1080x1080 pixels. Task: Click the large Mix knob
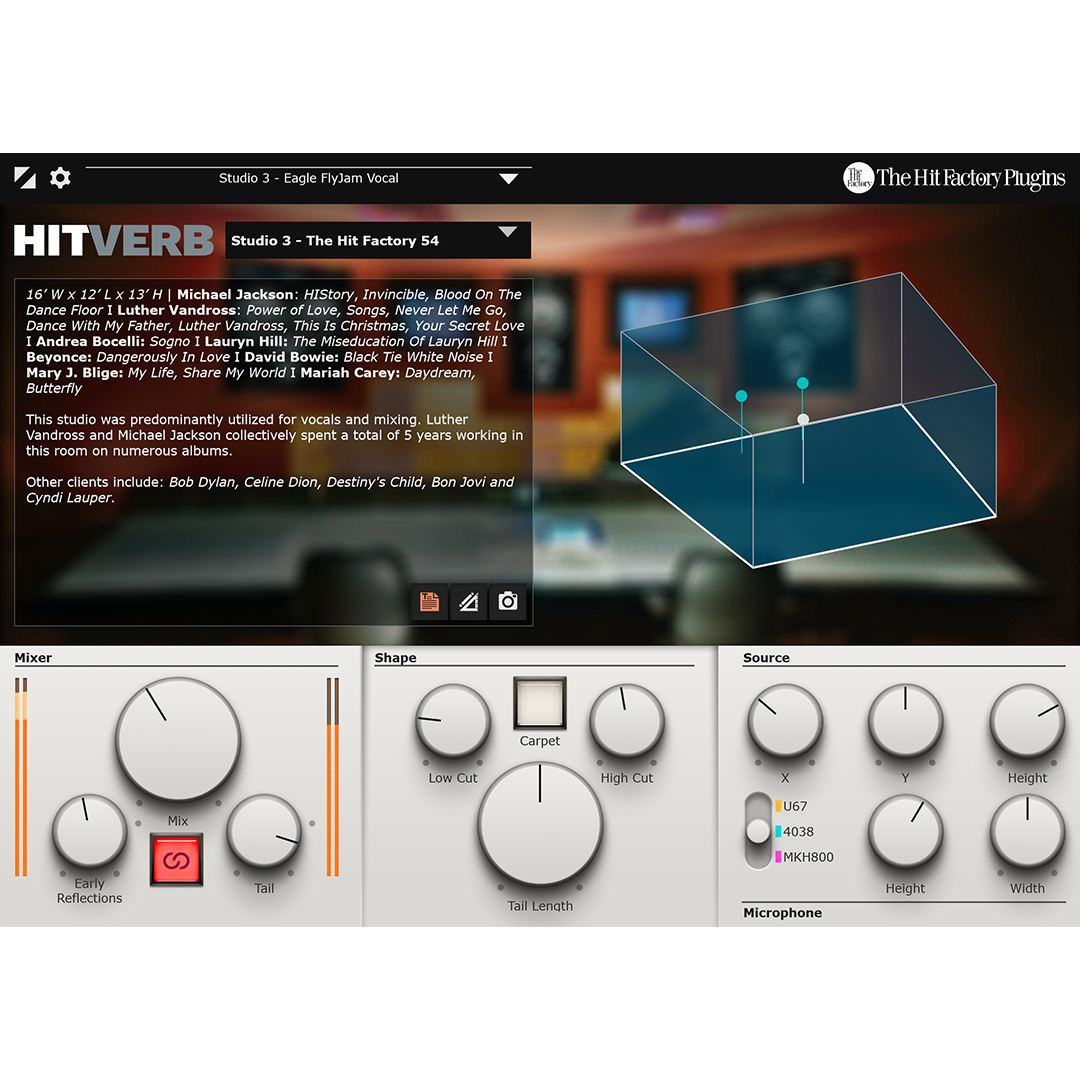click(178, 740)
